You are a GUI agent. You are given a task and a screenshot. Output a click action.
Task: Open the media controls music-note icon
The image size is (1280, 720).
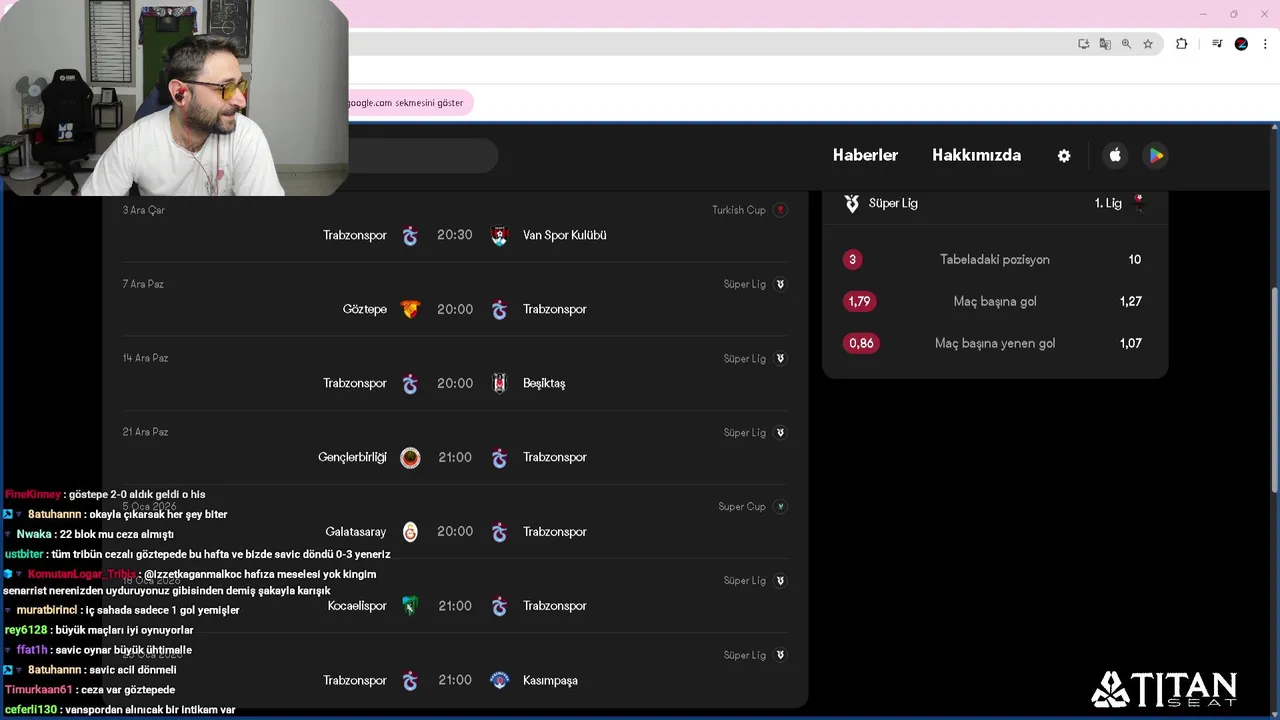coord(1216,44)
